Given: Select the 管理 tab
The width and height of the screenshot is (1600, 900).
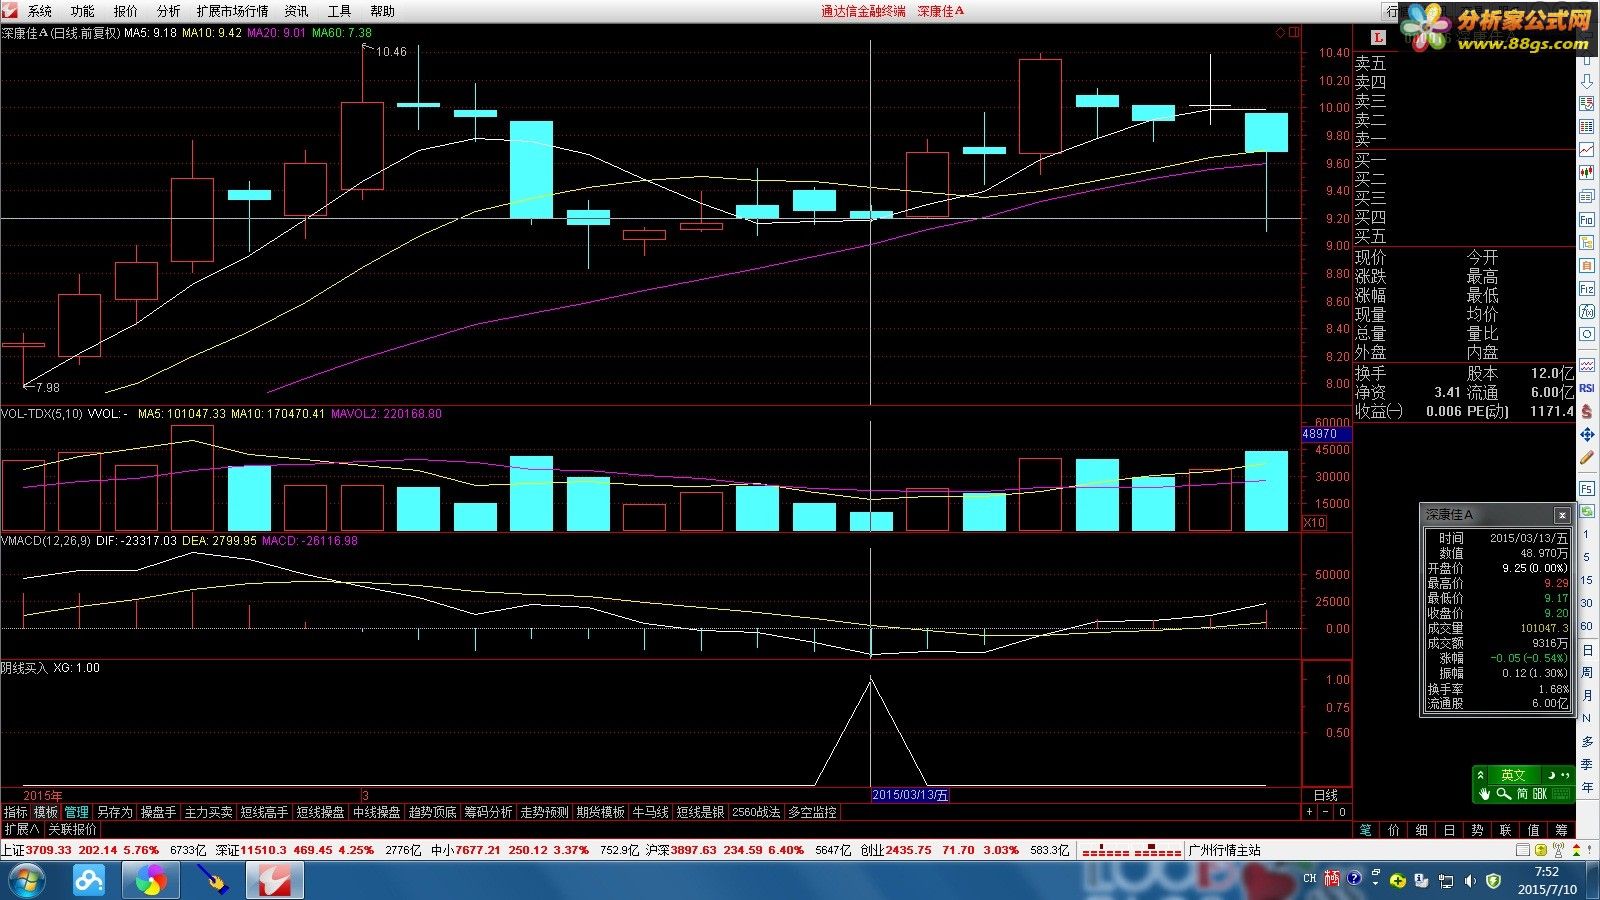Looking at the screenshot, I should (77, 813).
